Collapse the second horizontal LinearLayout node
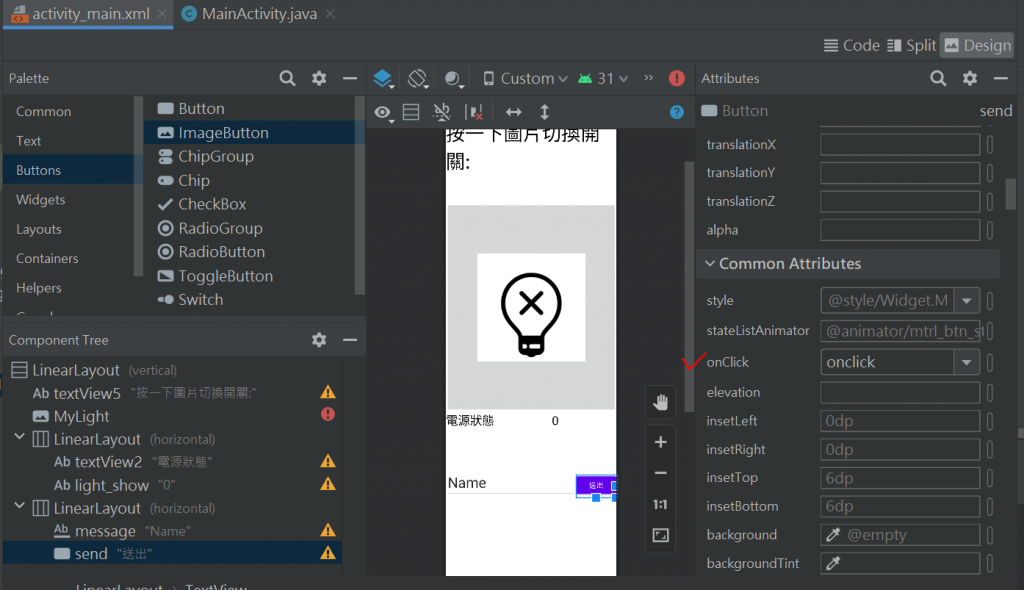This screenshot has height=590, width=1024. pos(20,506)
